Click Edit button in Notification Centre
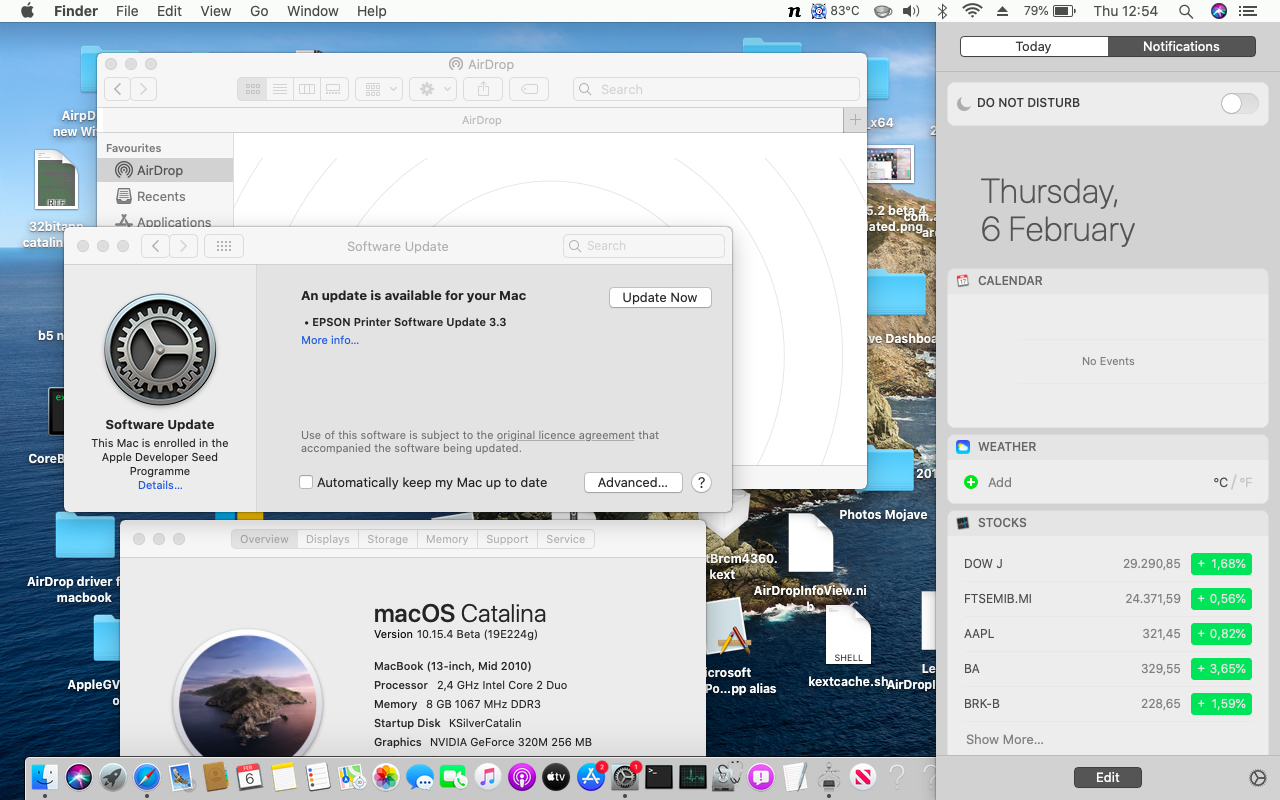This screenshot has height=800, width=1280. [x=1107, y=777]
